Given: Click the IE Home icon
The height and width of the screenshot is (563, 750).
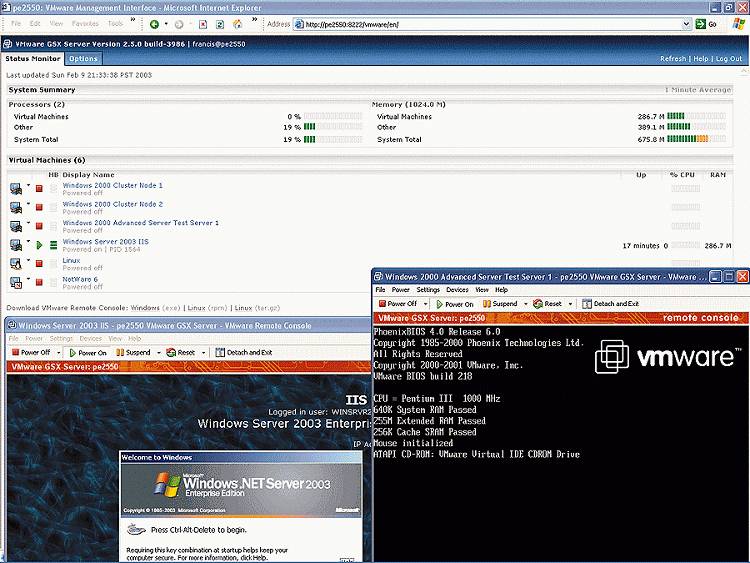Looking at the screenshot, I should 237,24.
